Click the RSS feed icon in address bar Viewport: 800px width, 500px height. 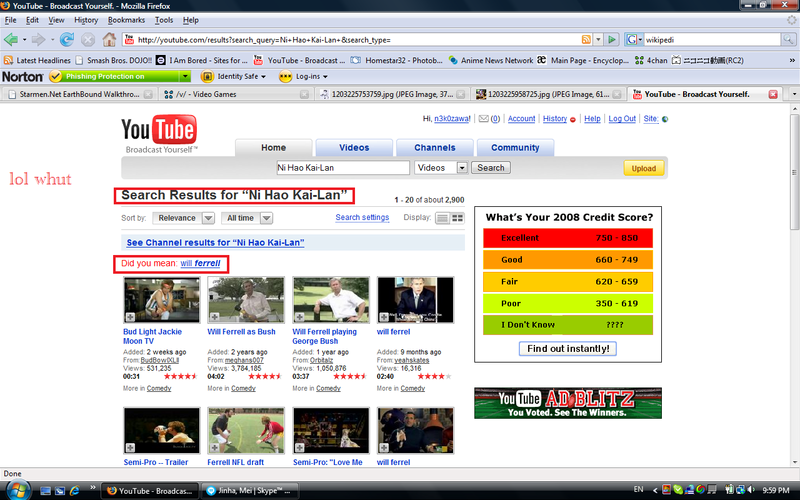586,39
